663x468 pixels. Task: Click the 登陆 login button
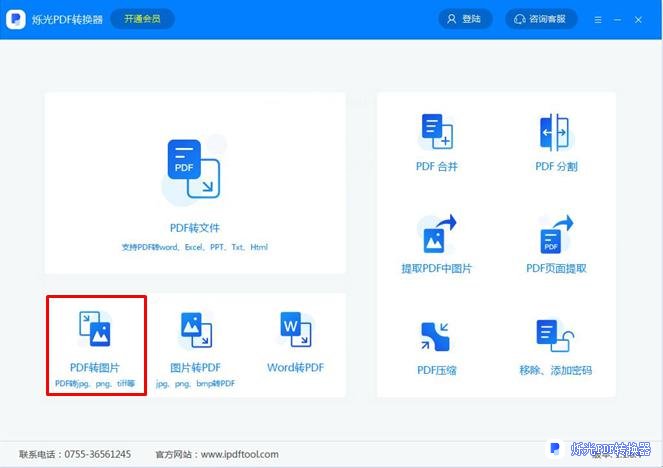click(x=464, y=19)
